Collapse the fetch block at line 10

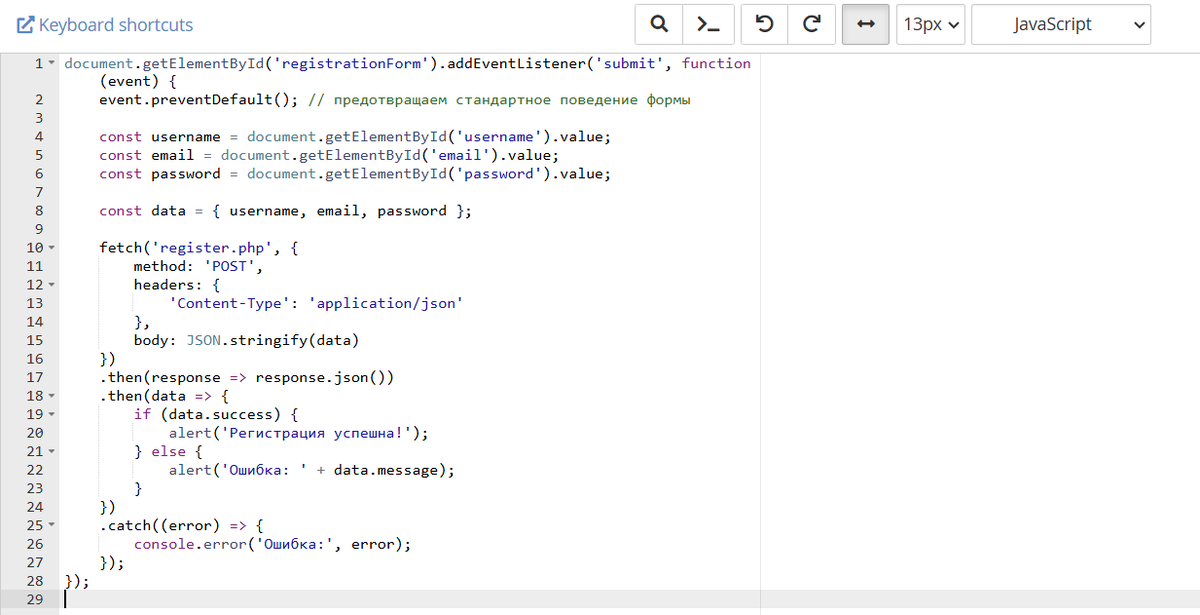coord(49,247)
